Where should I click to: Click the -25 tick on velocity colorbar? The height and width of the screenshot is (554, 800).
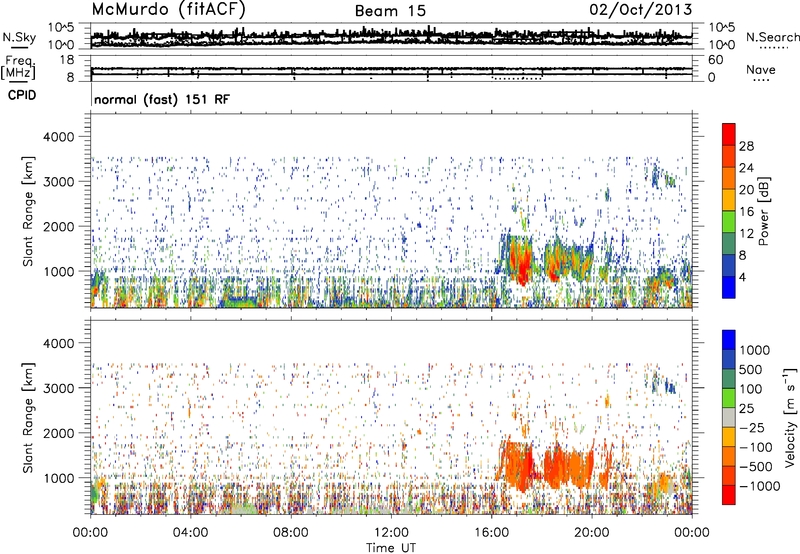tap(753, 427)
